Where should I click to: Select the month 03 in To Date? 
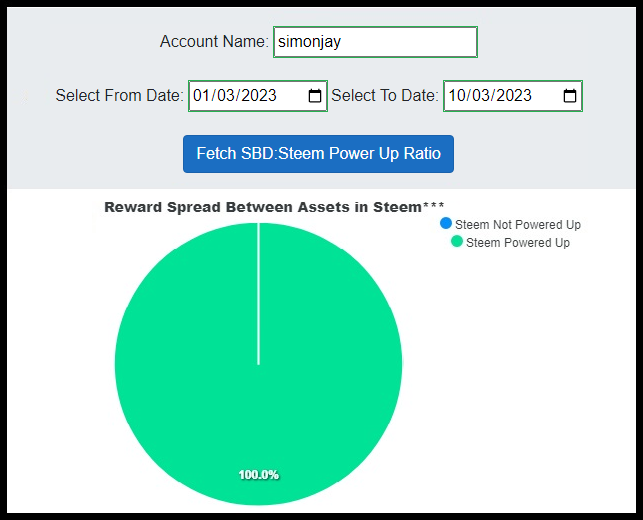click(480, 96)
